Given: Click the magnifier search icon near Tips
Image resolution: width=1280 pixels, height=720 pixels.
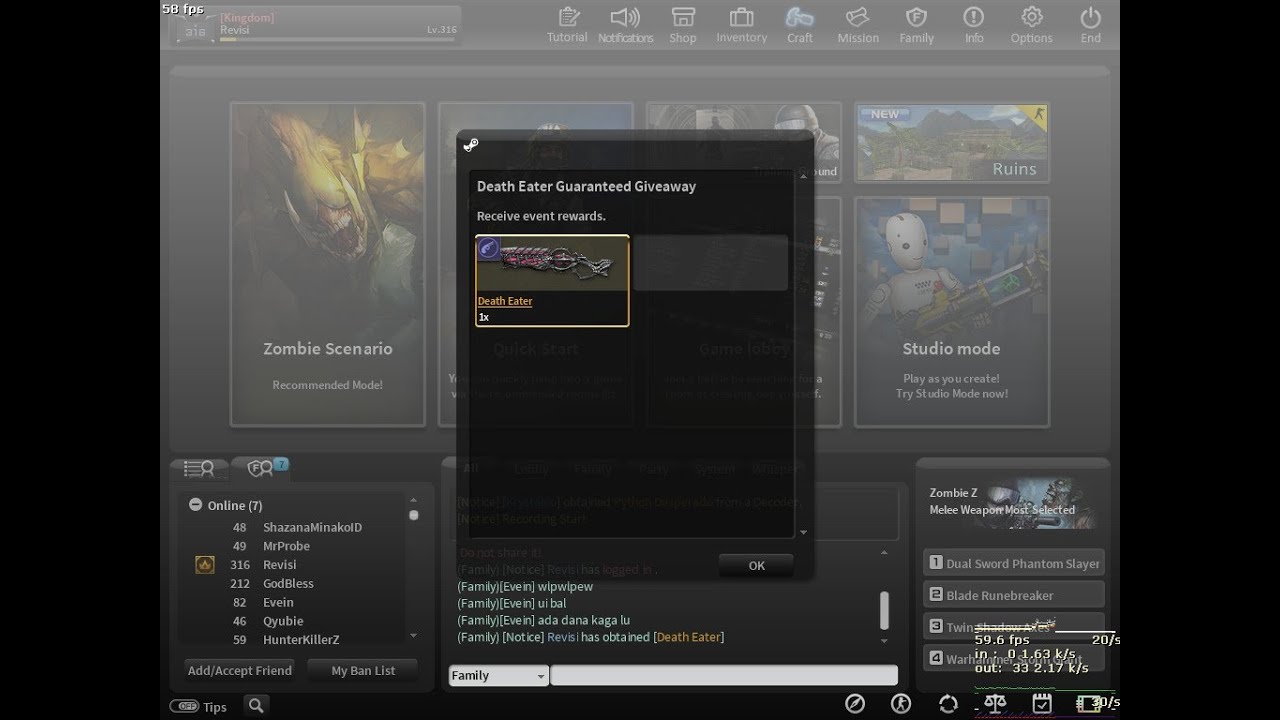Looking at the screenshot, I should [256, 706].
